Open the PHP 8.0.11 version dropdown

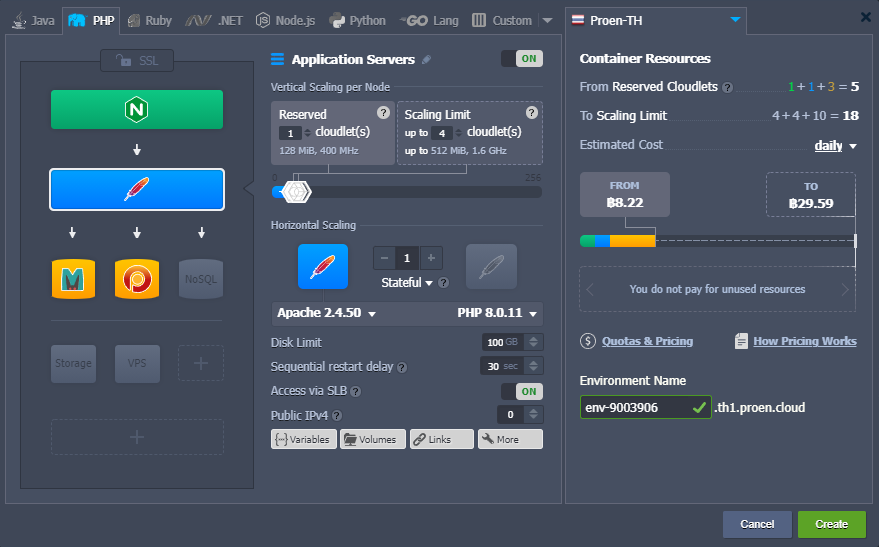[x=497, y=313]
